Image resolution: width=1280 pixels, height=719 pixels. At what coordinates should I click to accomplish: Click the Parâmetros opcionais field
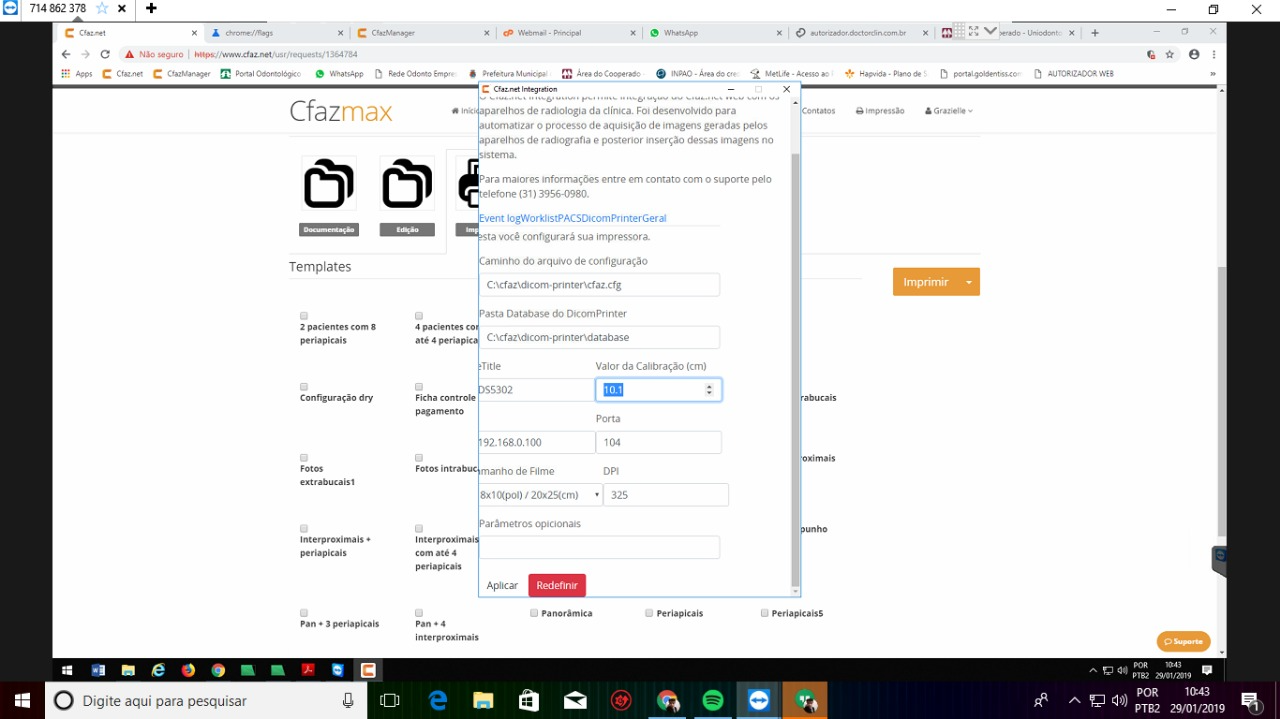[x=599, y=547]
